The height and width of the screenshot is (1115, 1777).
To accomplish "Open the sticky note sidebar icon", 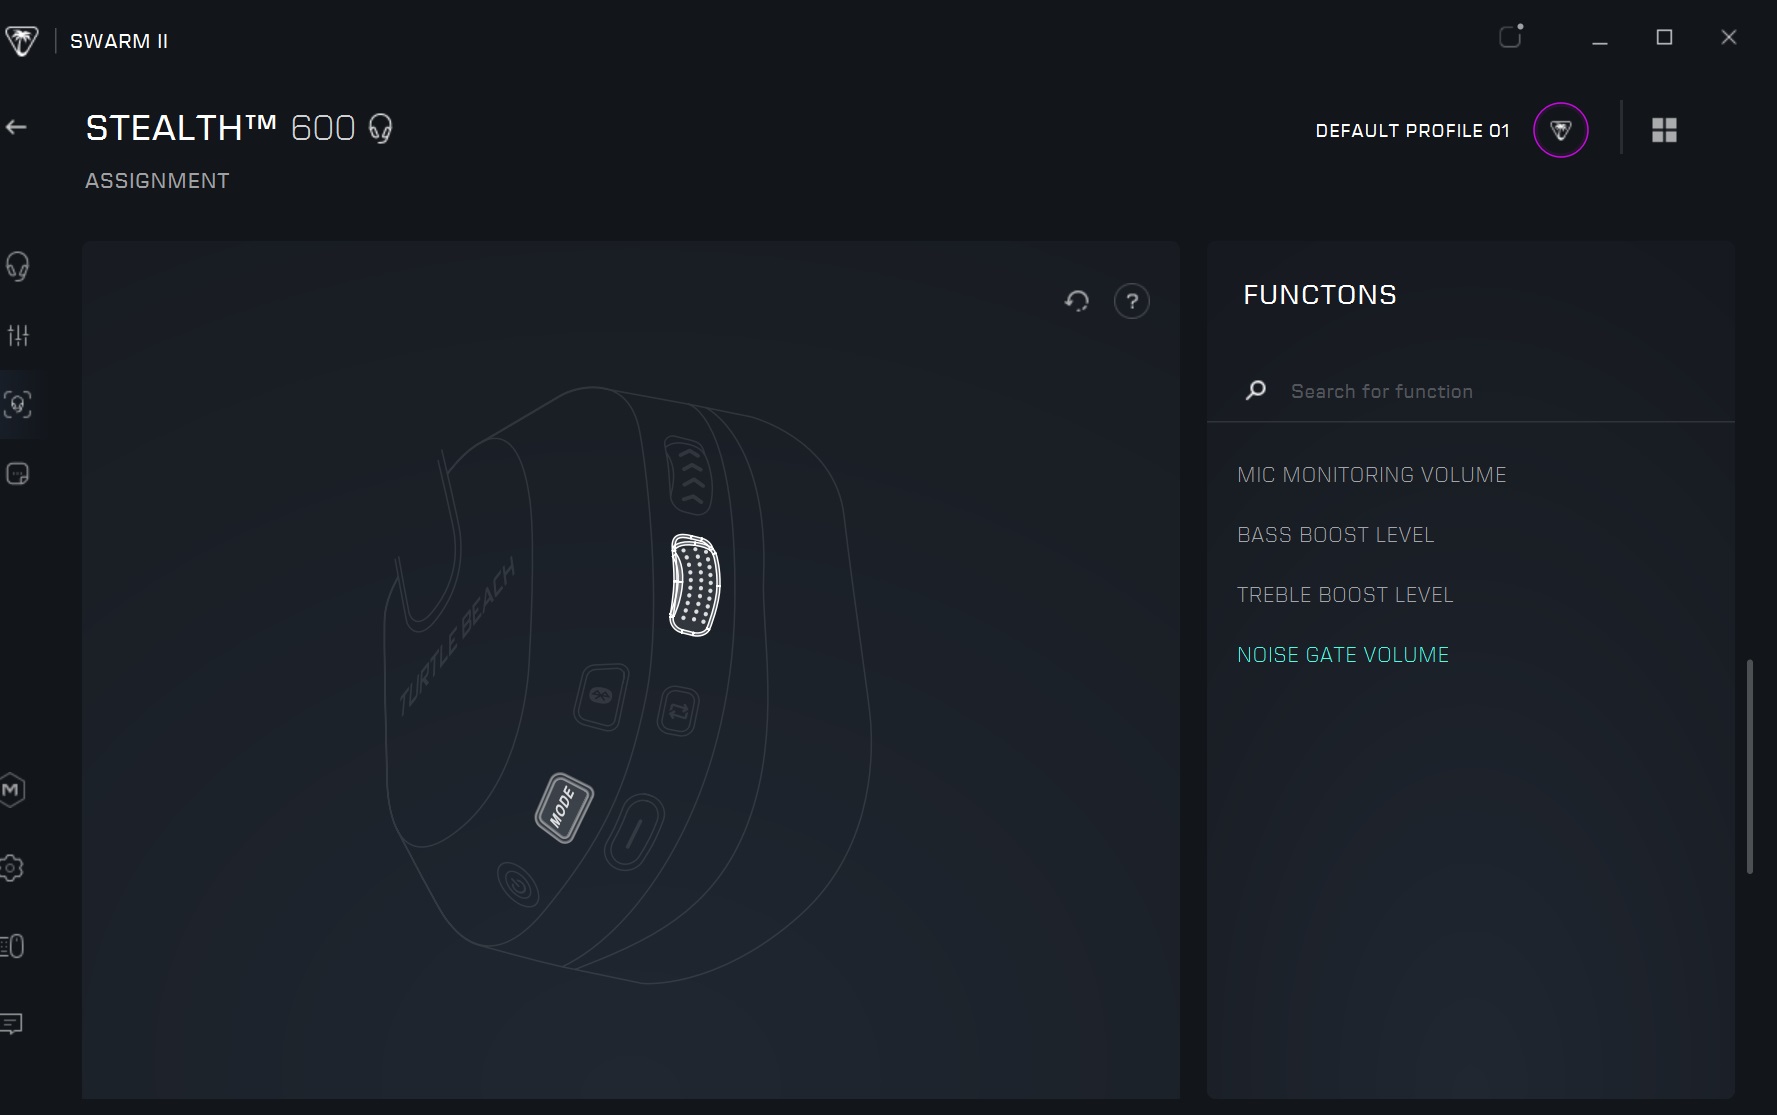I will (18, 473).
